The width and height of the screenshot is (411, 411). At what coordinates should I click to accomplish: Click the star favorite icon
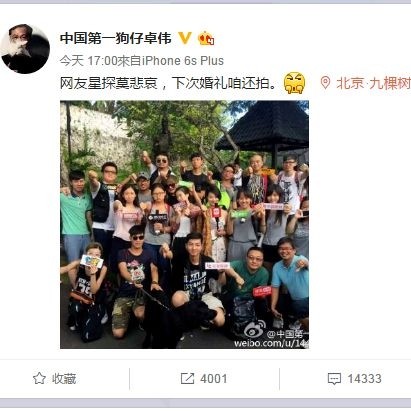[39, 378]
